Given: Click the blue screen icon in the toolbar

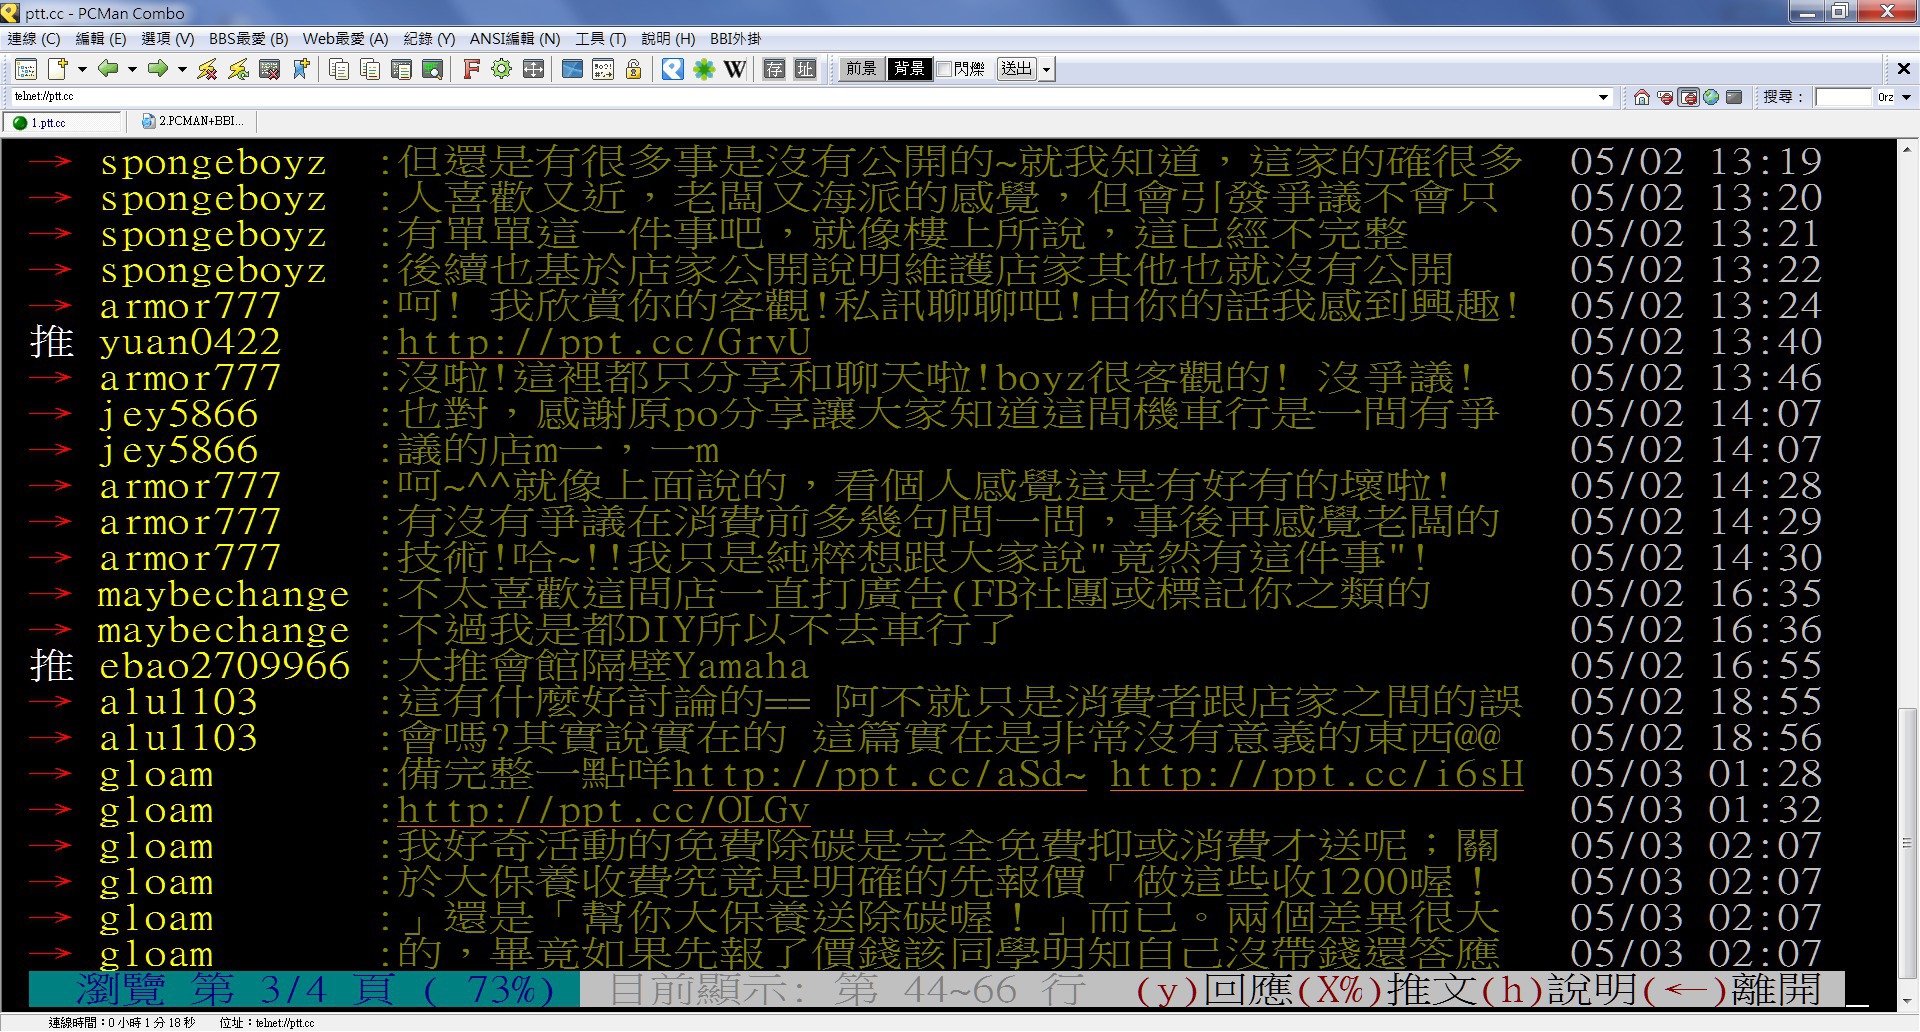Looking at the screenshot, I should pyautogui.click(x=572, y=69).
